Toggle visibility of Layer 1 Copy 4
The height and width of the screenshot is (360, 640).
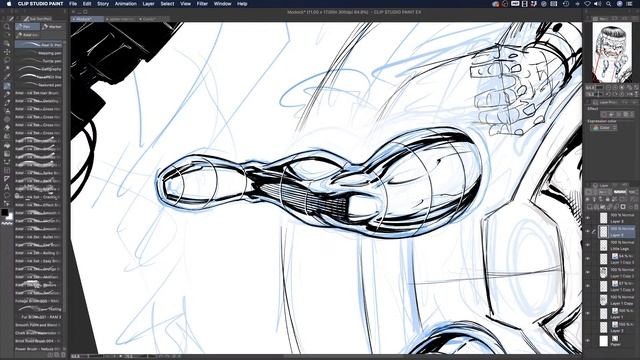pyautogui.click(x=588, y=286)
